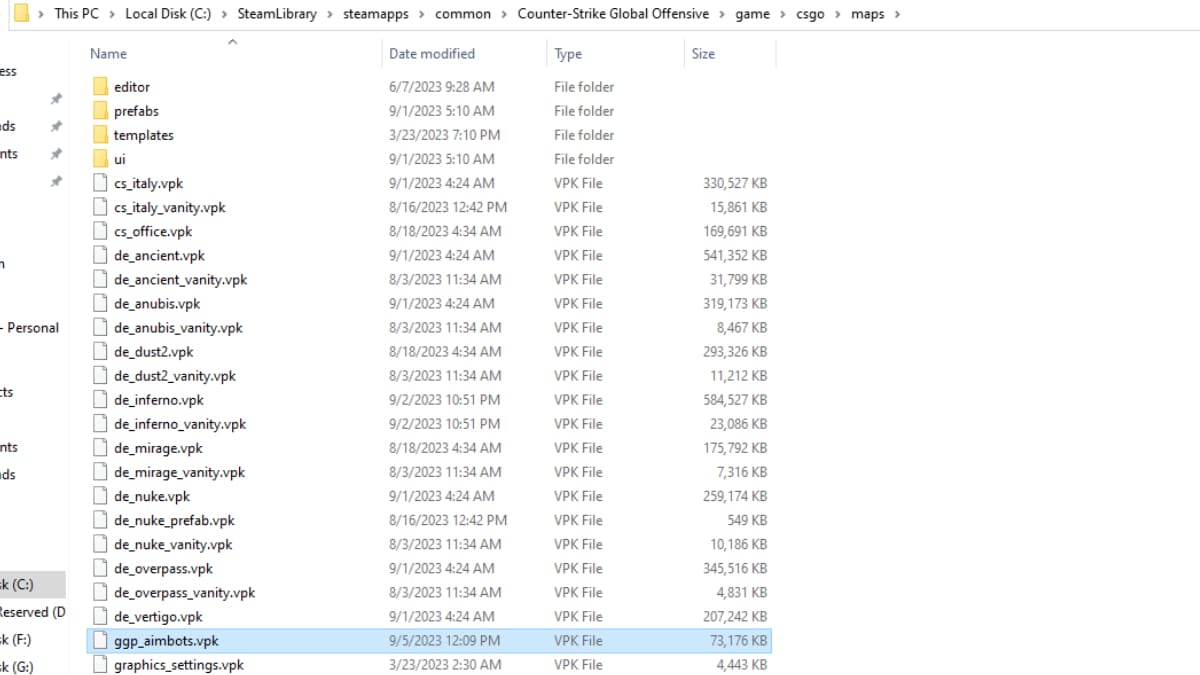Sort by the Date modified column header
This screenshot has width=1200, height=675.
pyautogui.click(x=432, y=54)
